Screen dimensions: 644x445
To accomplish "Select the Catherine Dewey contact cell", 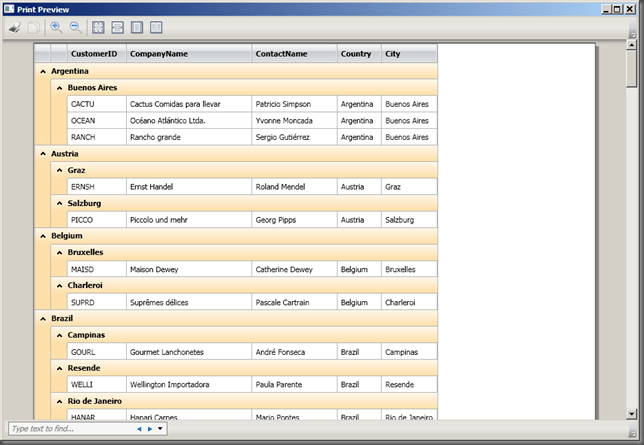I will [x=294, y=270].
